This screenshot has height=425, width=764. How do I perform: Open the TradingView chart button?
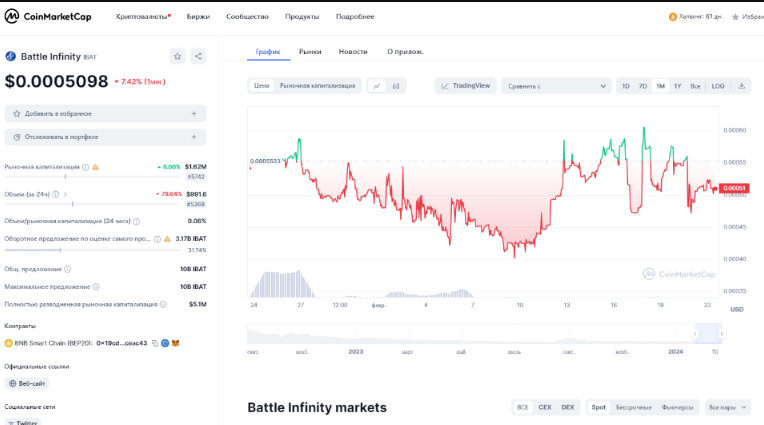tap(465, 86)
